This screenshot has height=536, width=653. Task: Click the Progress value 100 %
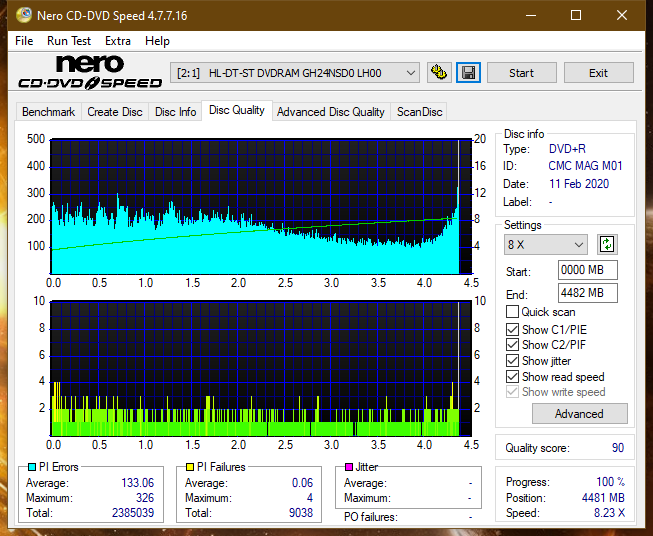(x=611, y=482)
